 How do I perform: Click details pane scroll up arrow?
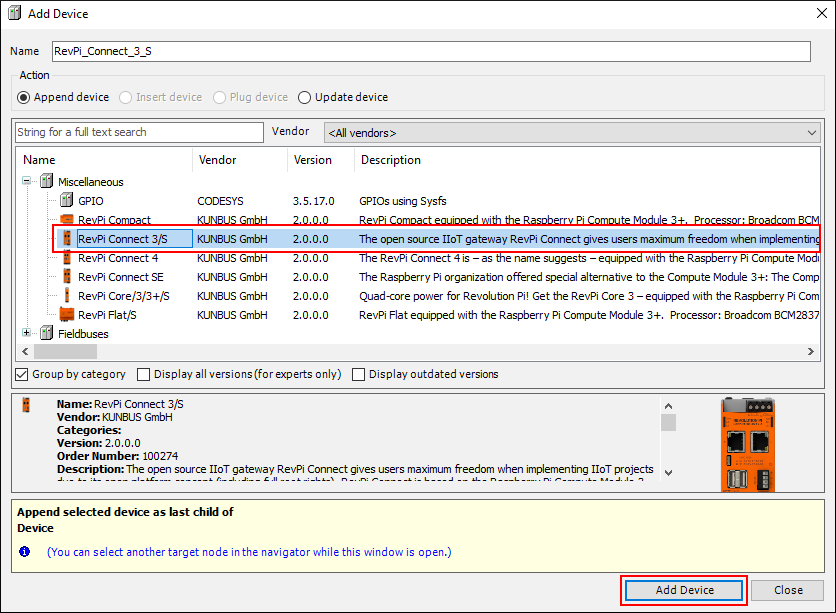click(x=669, y=406)
